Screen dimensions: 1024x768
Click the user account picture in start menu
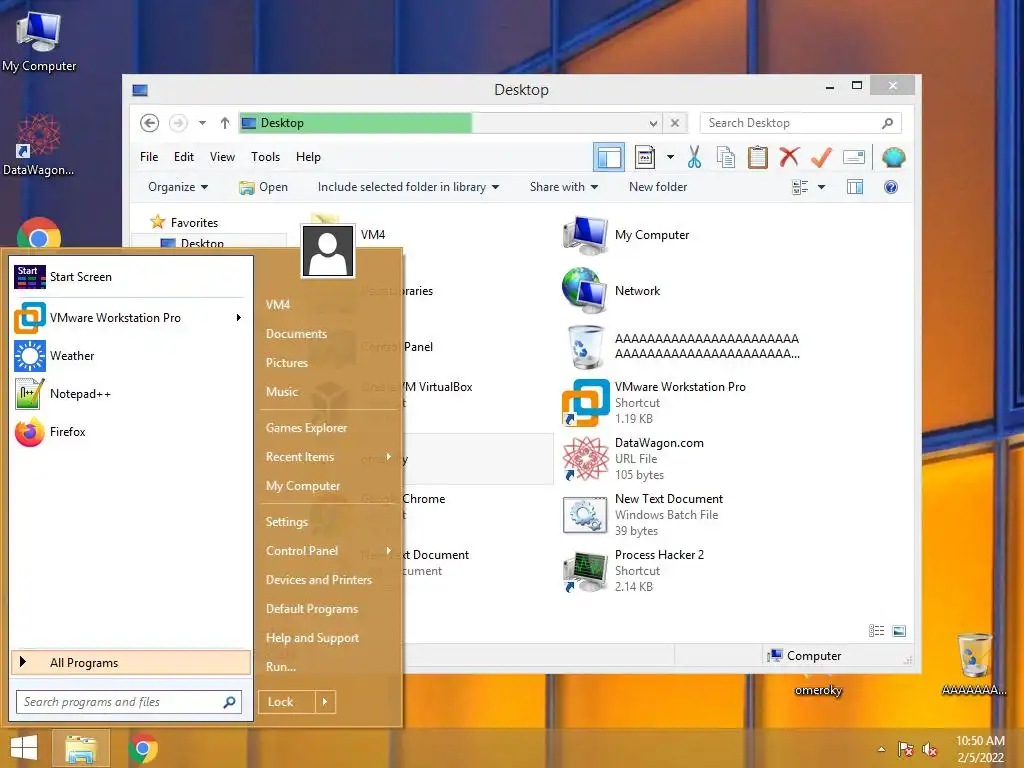[x=328, y=251]
